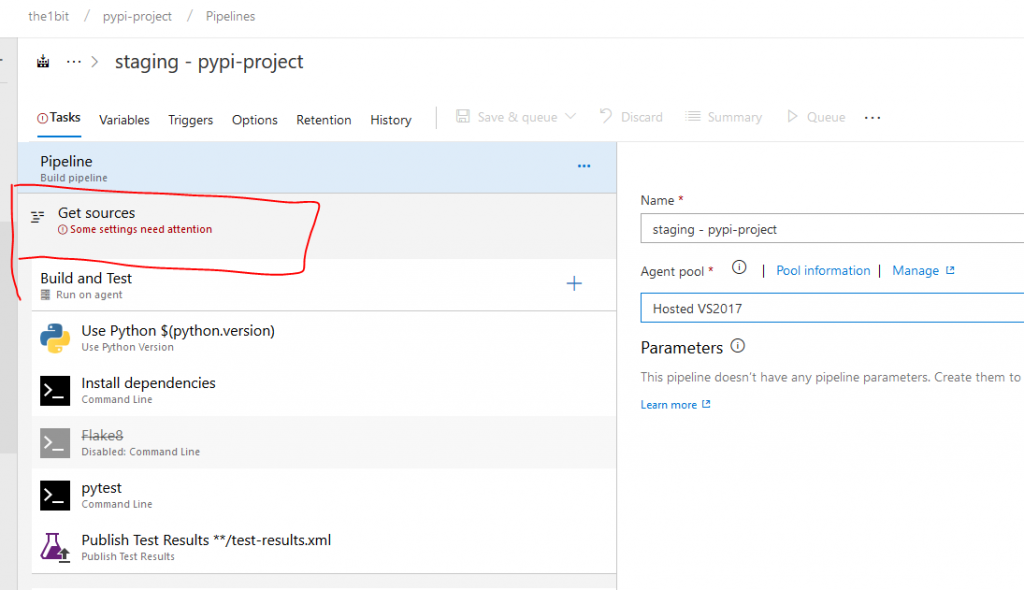Image resolution: width=1024 pixels, height=590 pixels.
Task: Open the Triggers tab
Action: (x=191, y=120)
